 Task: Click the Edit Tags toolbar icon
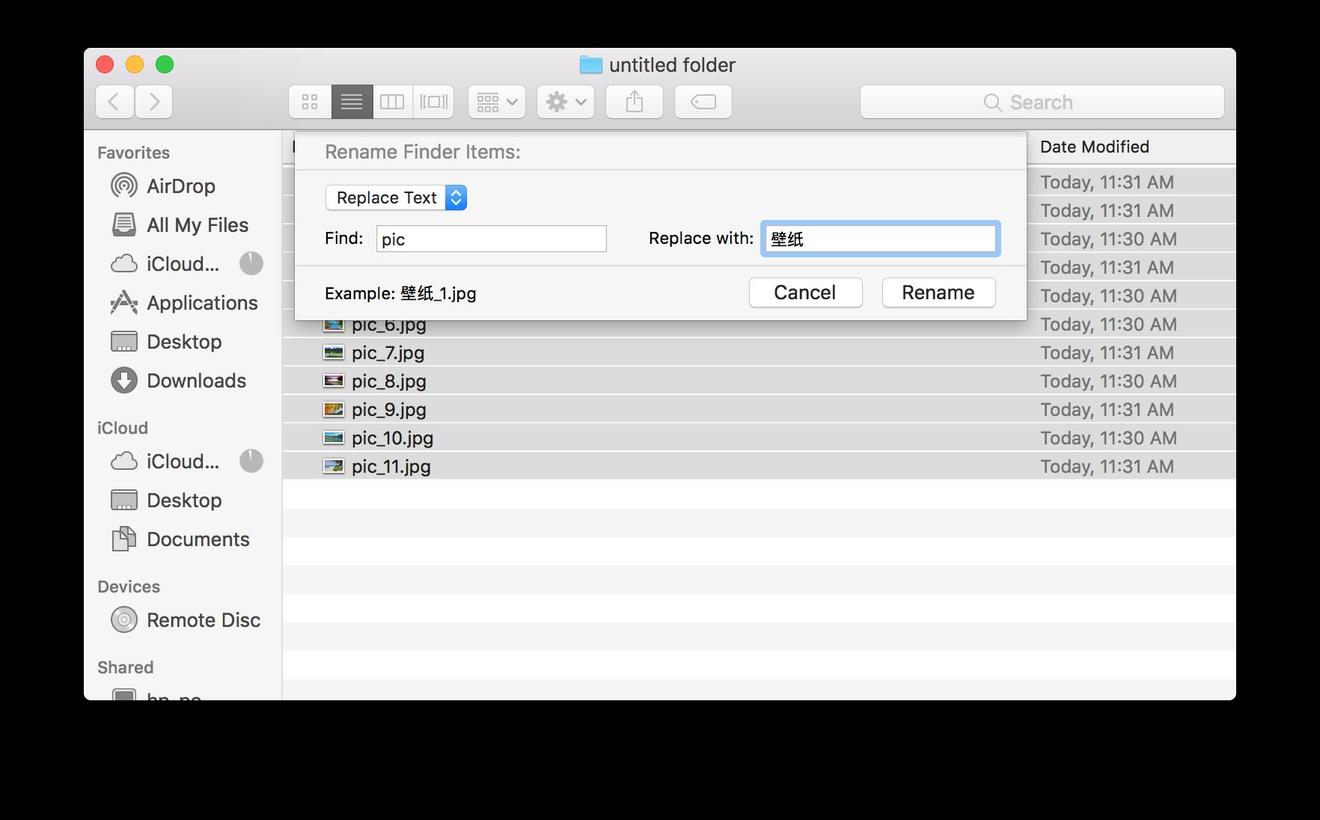click(703, 101)
